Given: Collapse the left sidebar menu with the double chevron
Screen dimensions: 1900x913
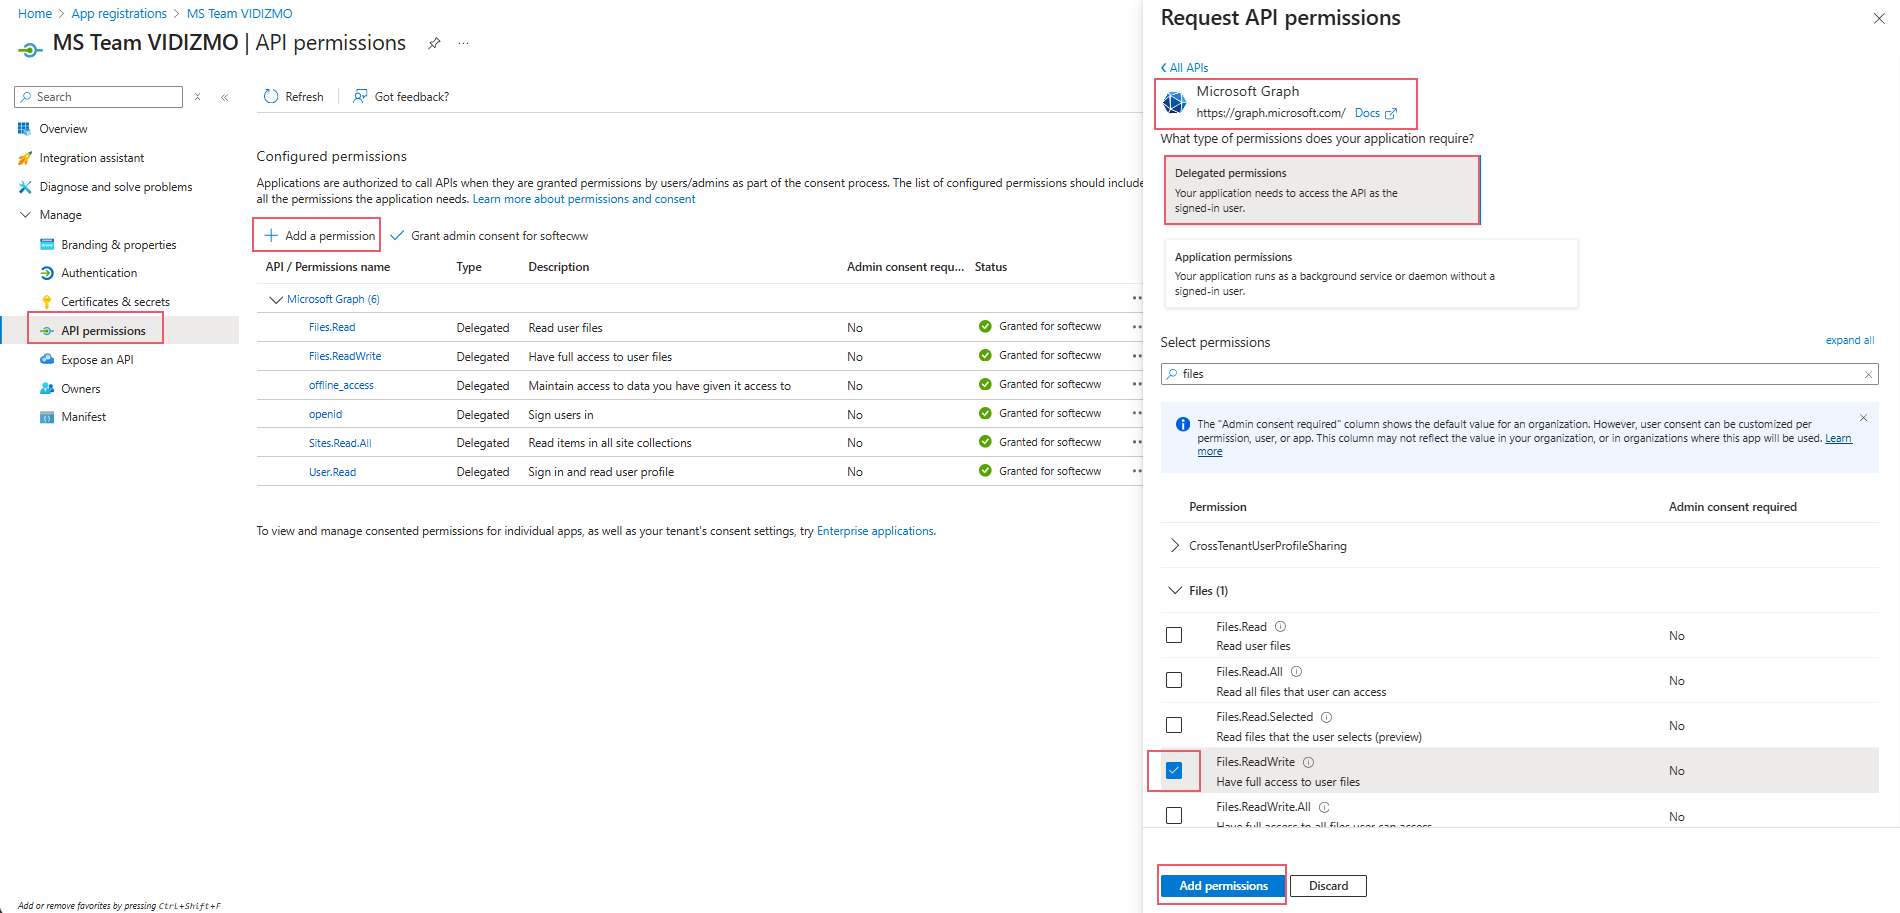Looking at the screenshot, I should coord(225,97).
